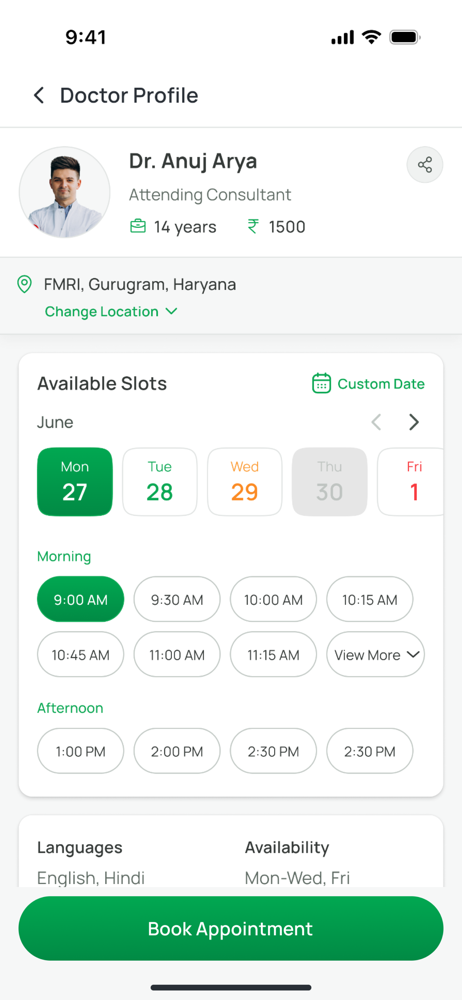Screen dimensions: 462x1000
Task: Click the location pin icon
Action: 24,284
